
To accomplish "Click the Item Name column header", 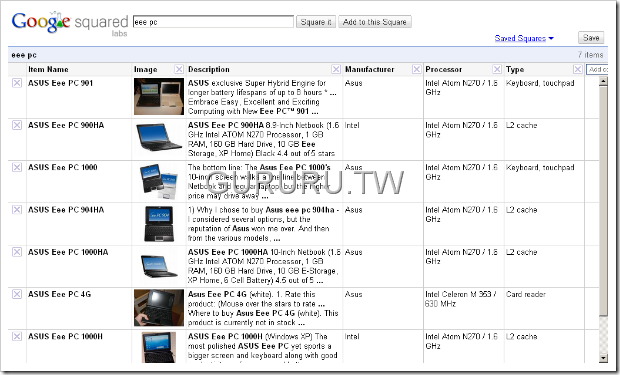I will coord(48,69).
